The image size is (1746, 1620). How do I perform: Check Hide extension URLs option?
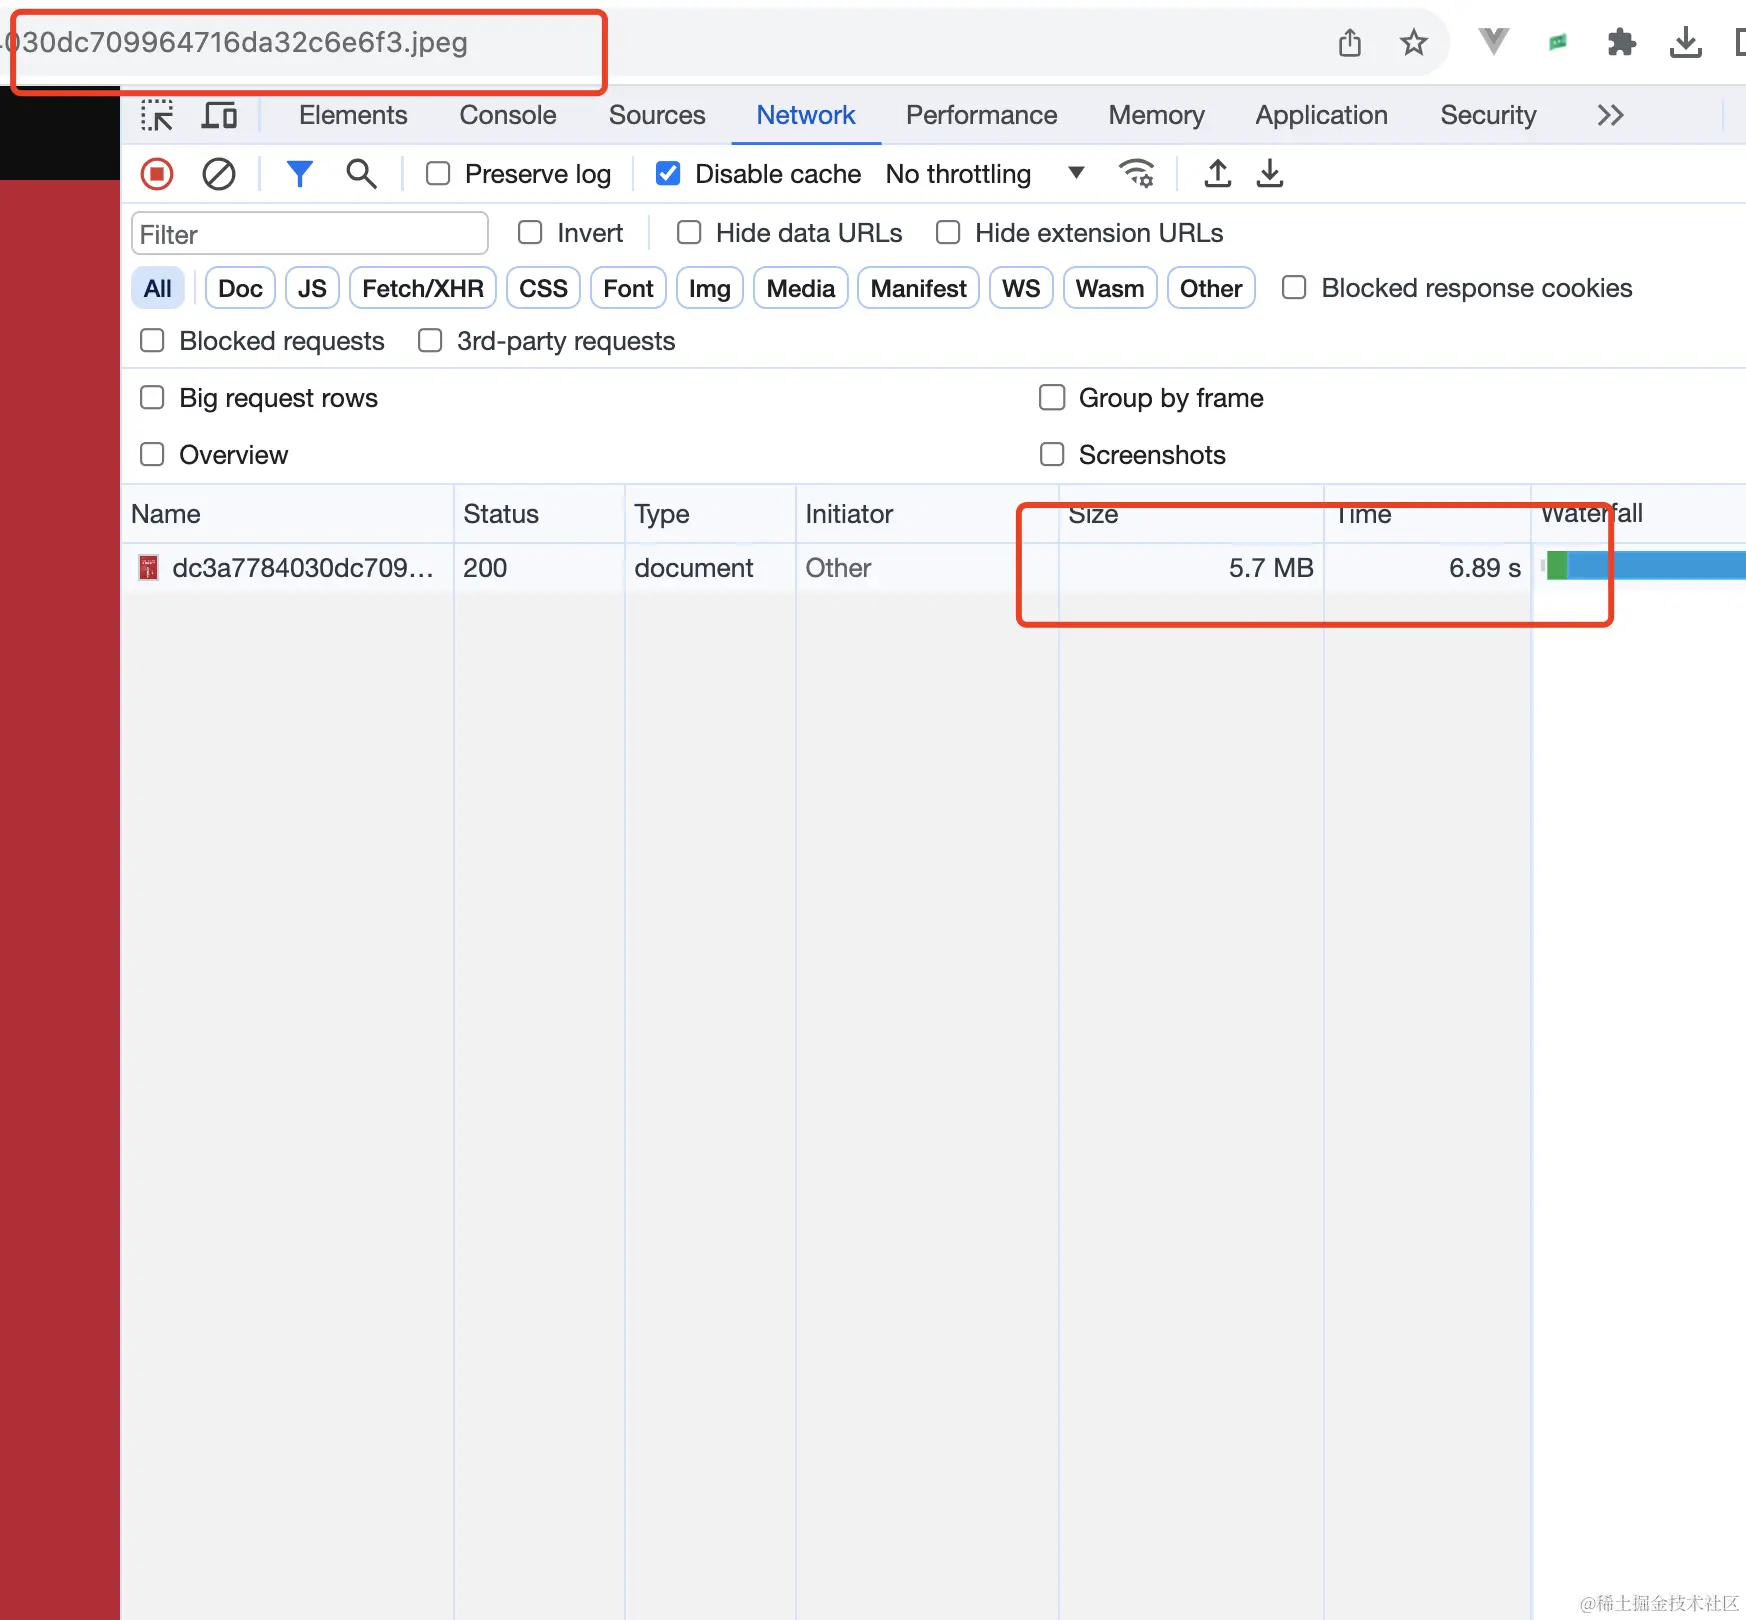click(948, 233)
